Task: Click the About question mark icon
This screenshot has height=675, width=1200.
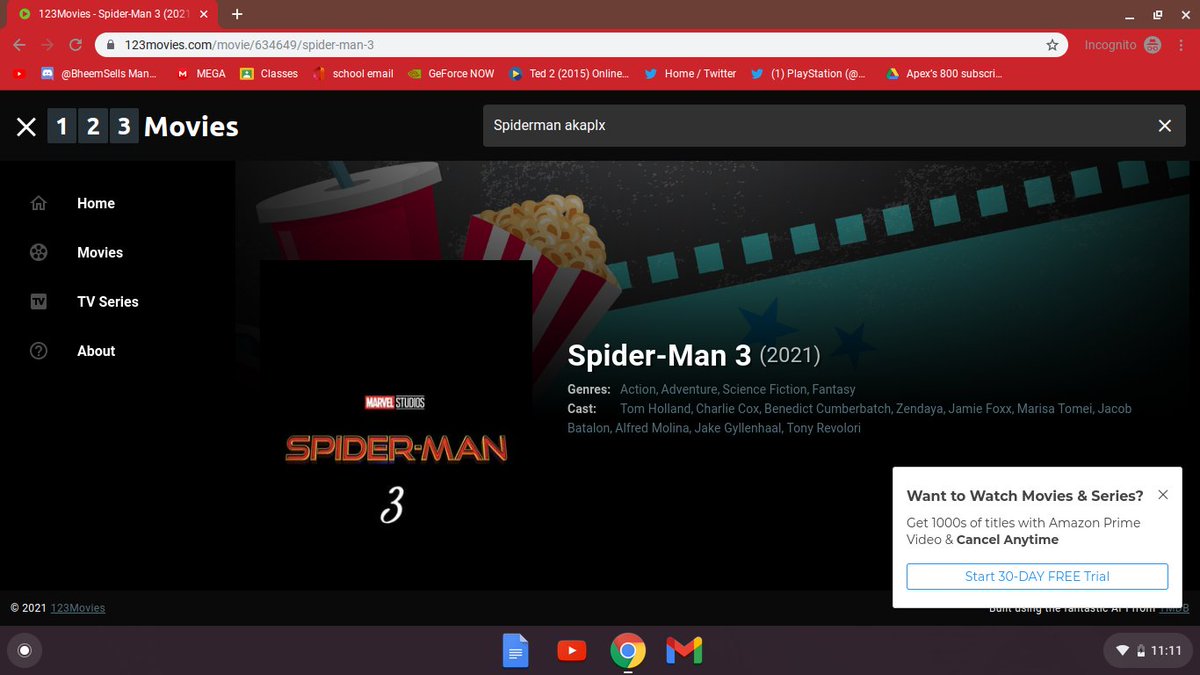Action: pos(39,351)
